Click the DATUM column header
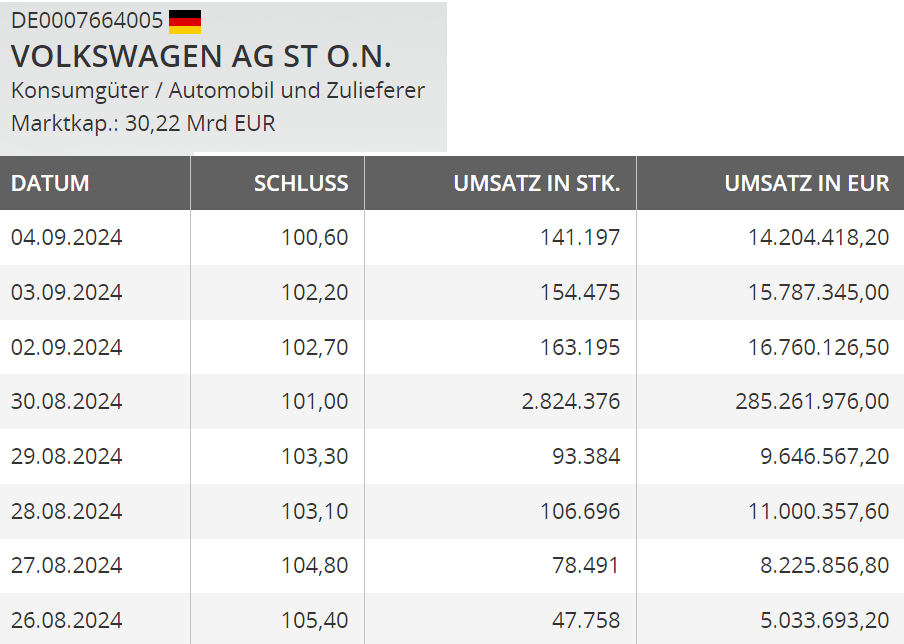Viewport: 904px width, 644px height. 50,183
